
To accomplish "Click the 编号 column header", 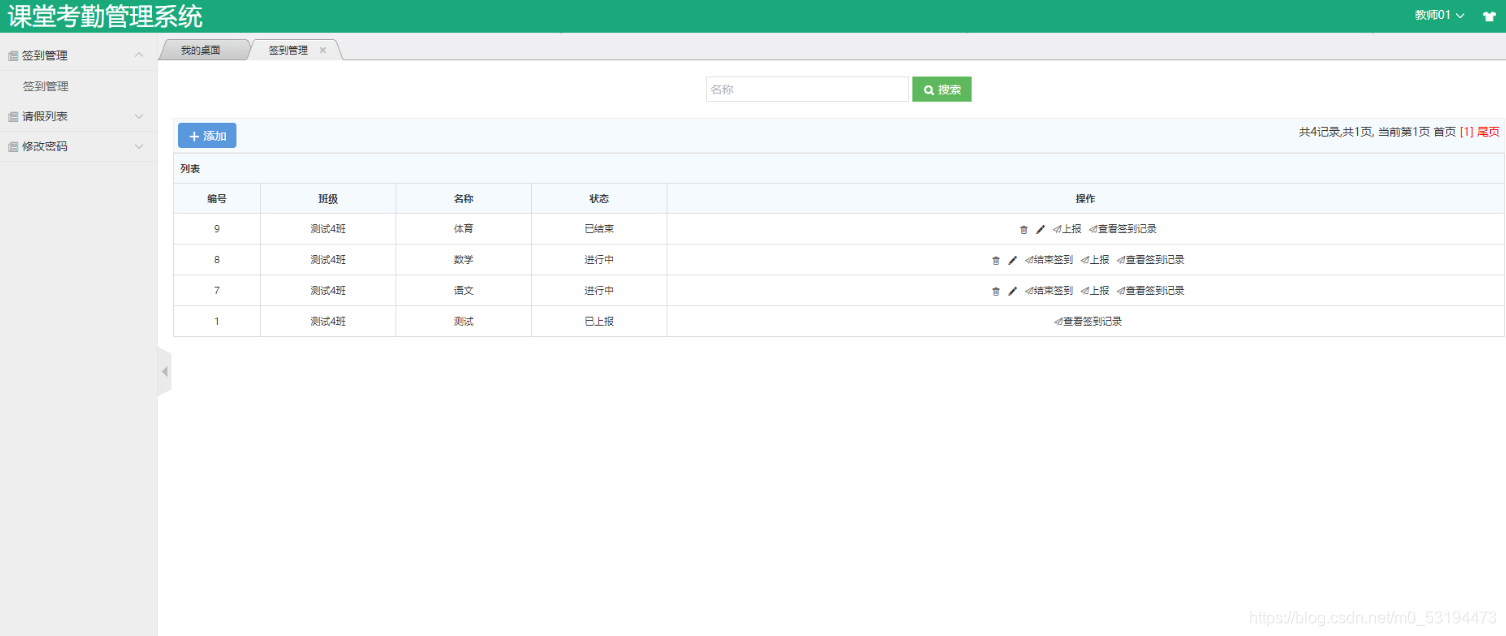I will [217, 199].
